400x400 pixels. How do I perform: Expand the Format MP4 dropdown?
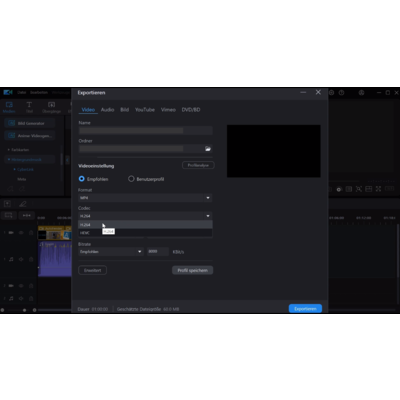(145, 198)
